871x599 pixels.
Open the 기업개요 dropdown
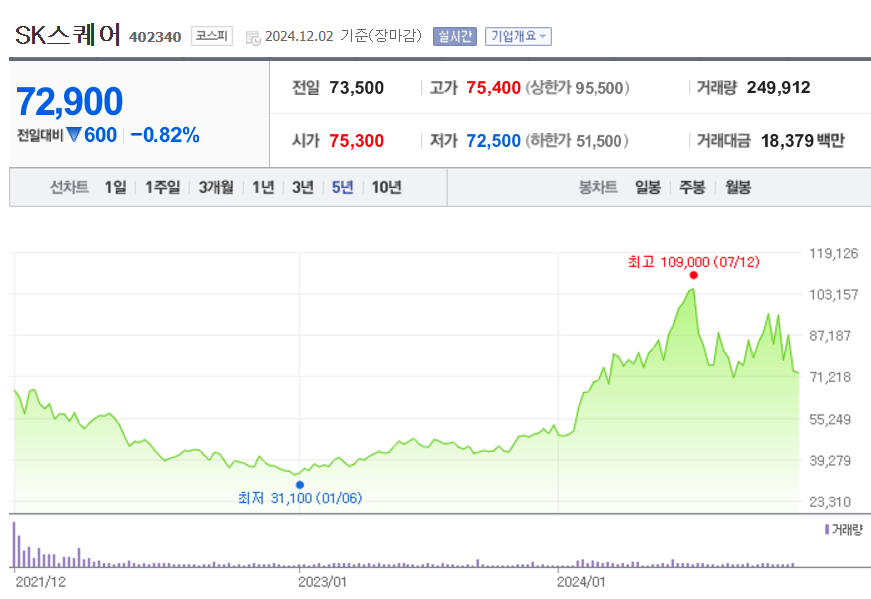pyautogui.click(x=518, y=37)
